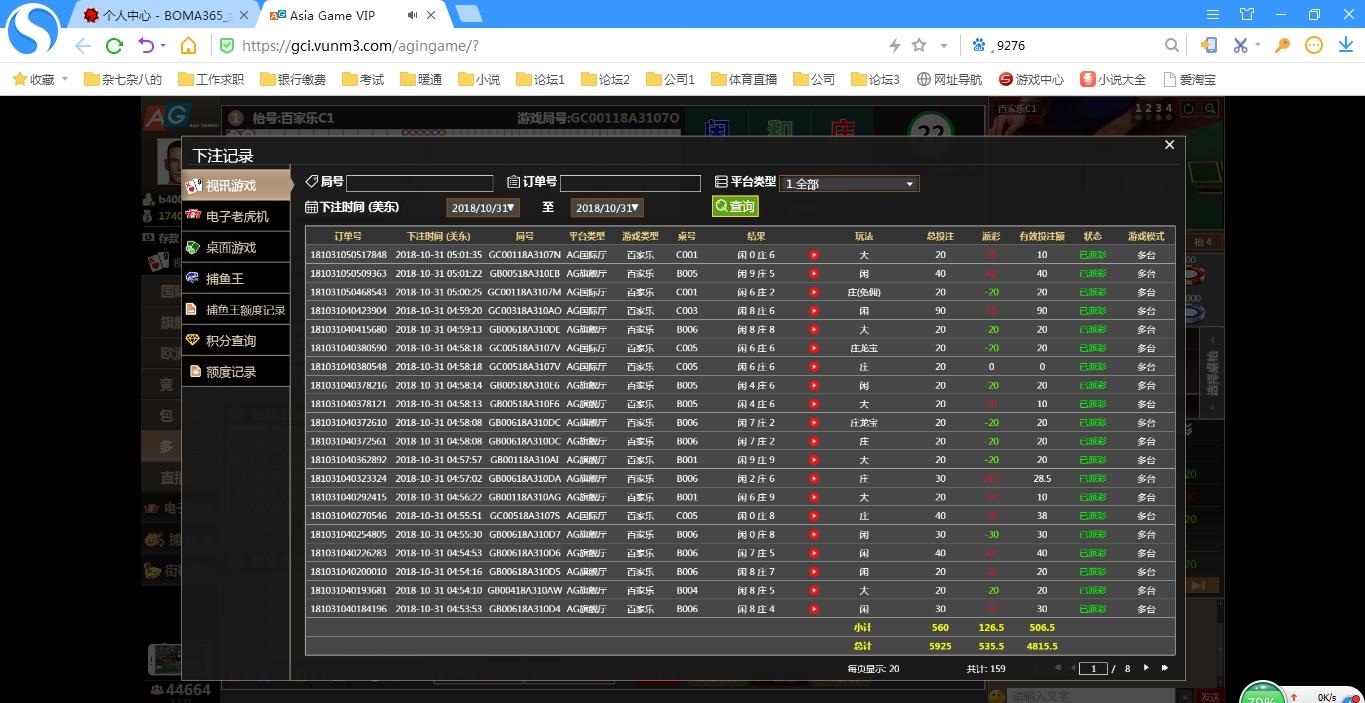Play replay for order 181031040378216

pos(813,385)
